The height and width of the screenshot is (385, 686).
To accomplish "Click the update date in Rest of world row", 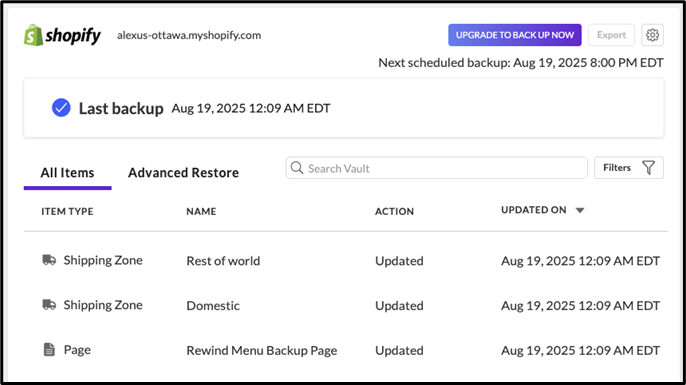I will tap(580, 261).
